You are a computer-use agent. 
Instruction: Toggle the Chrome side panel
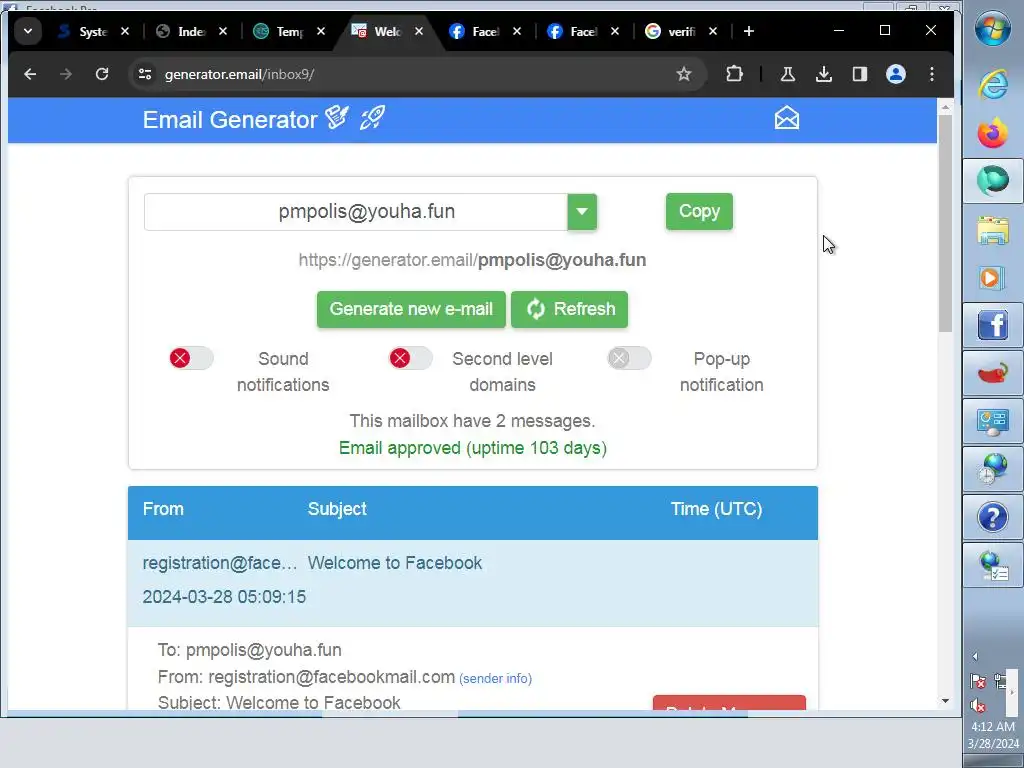[x=859, y=74]
